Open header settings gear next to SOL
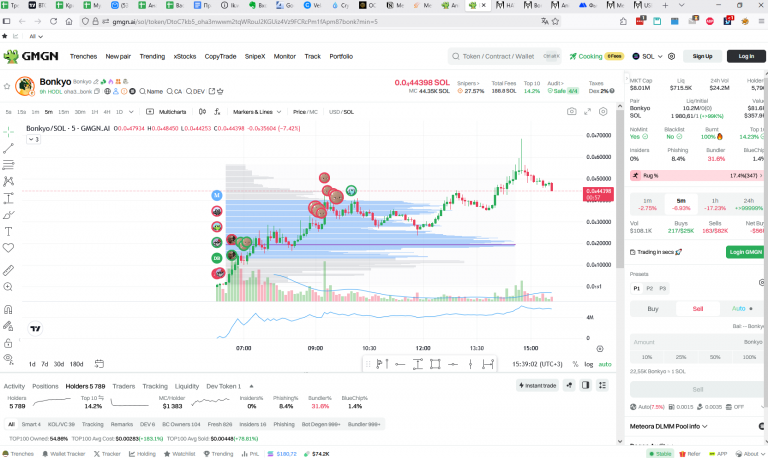The height and width of the screenshot is (458, 768). point(672,56)
